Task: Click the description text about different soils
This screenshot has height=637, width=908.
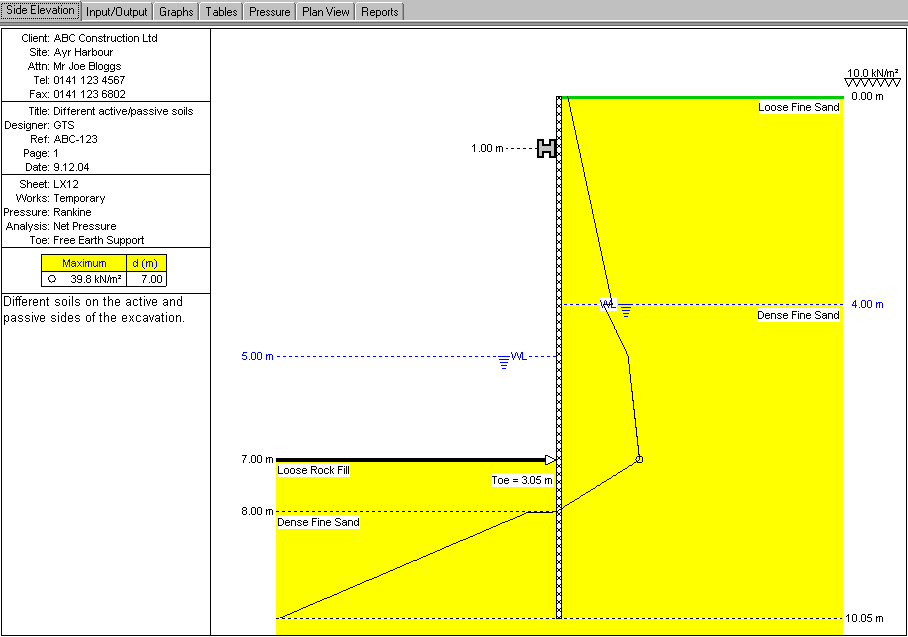Action: (93, 310)
